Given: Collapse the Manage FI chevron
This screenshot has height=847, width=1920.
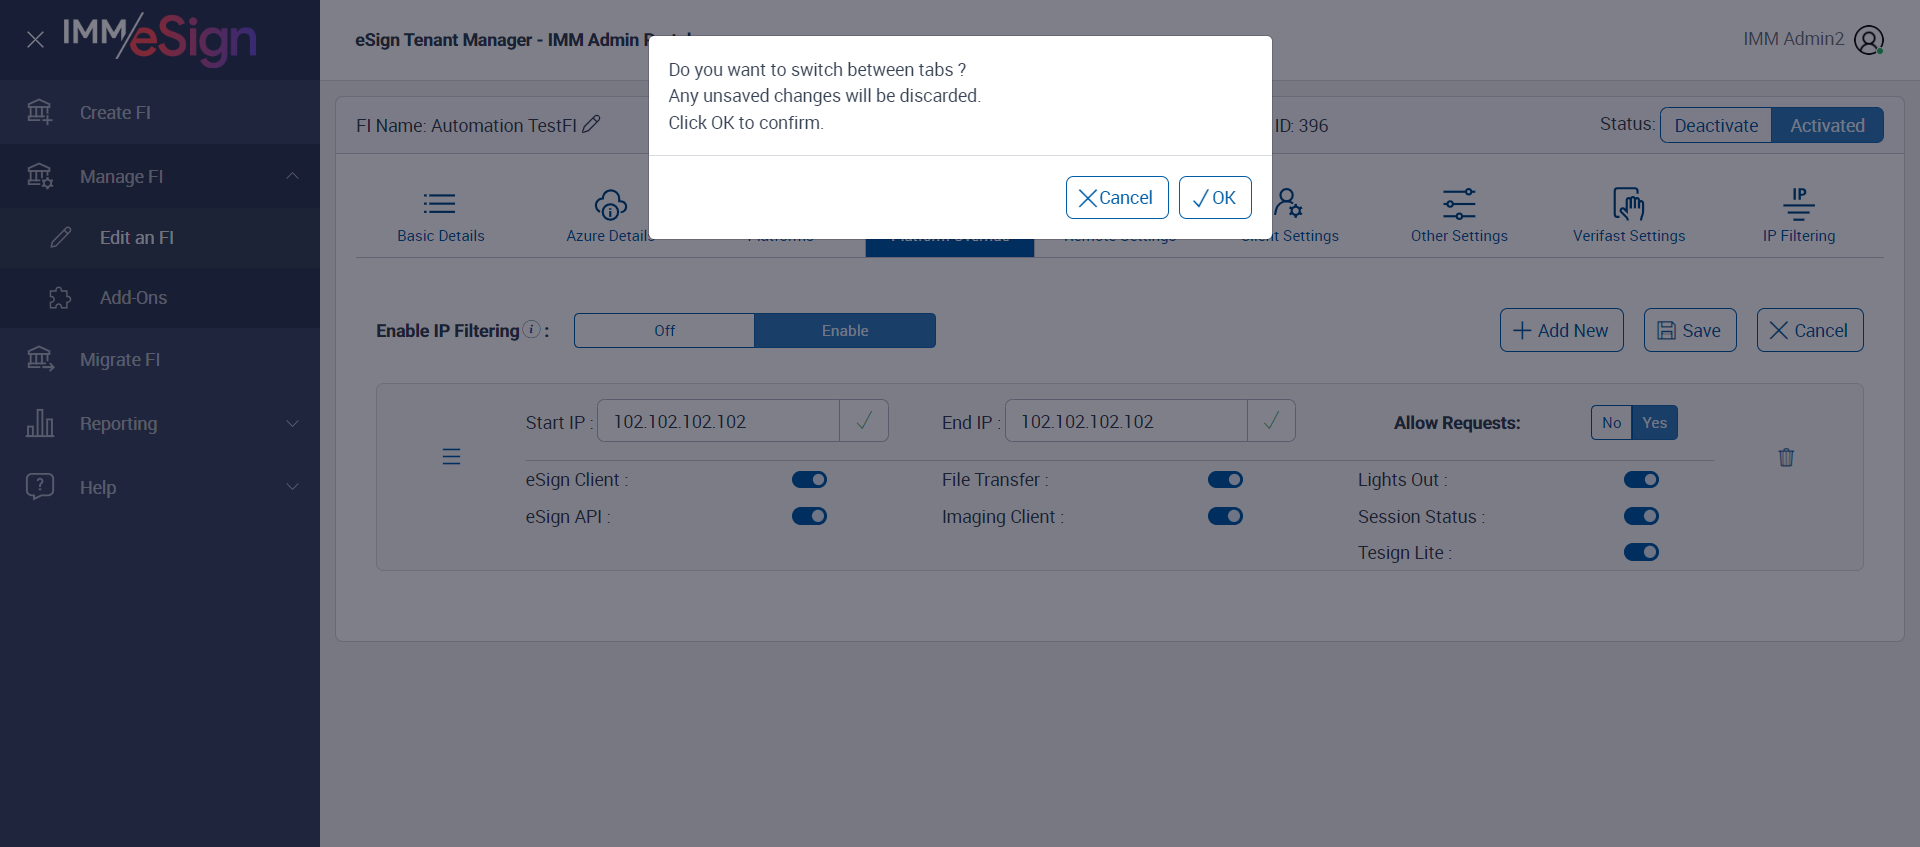Looking at the screenshot, I should 292,176.
